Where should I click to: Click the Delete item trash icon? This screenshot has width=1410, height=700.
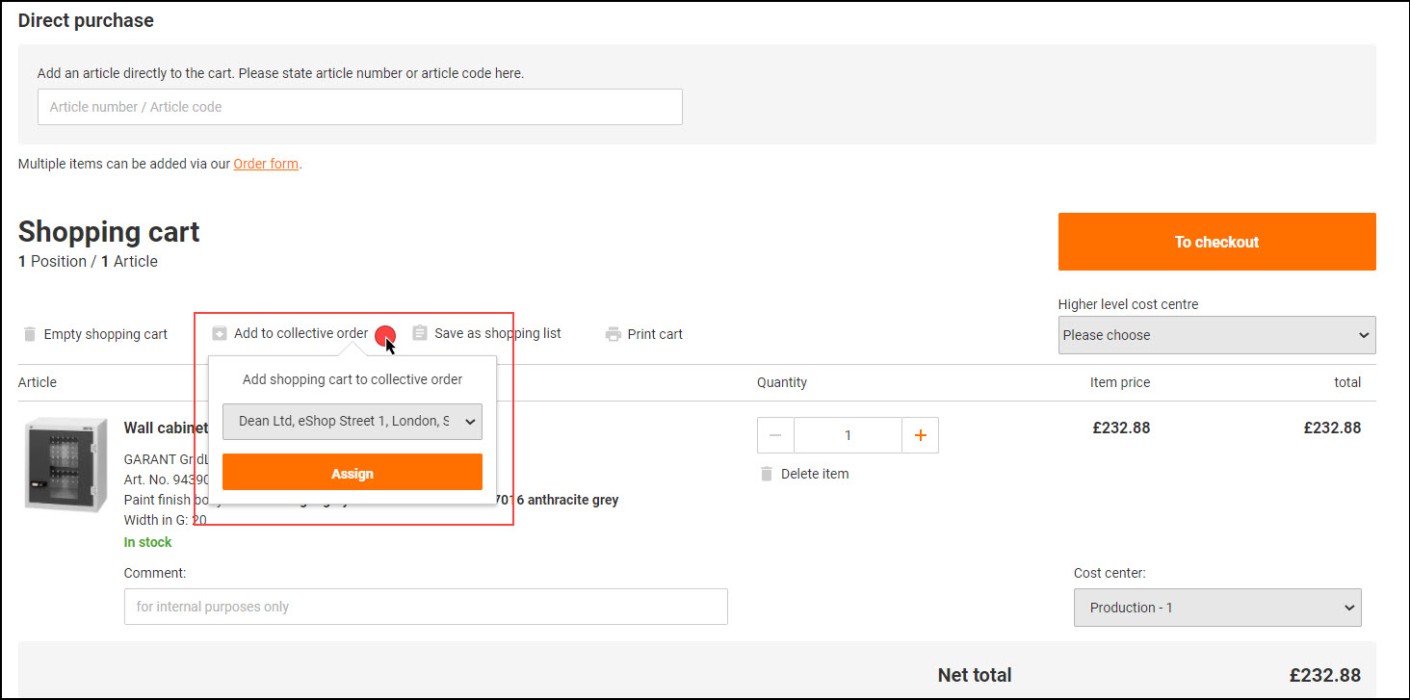[766, 474]
